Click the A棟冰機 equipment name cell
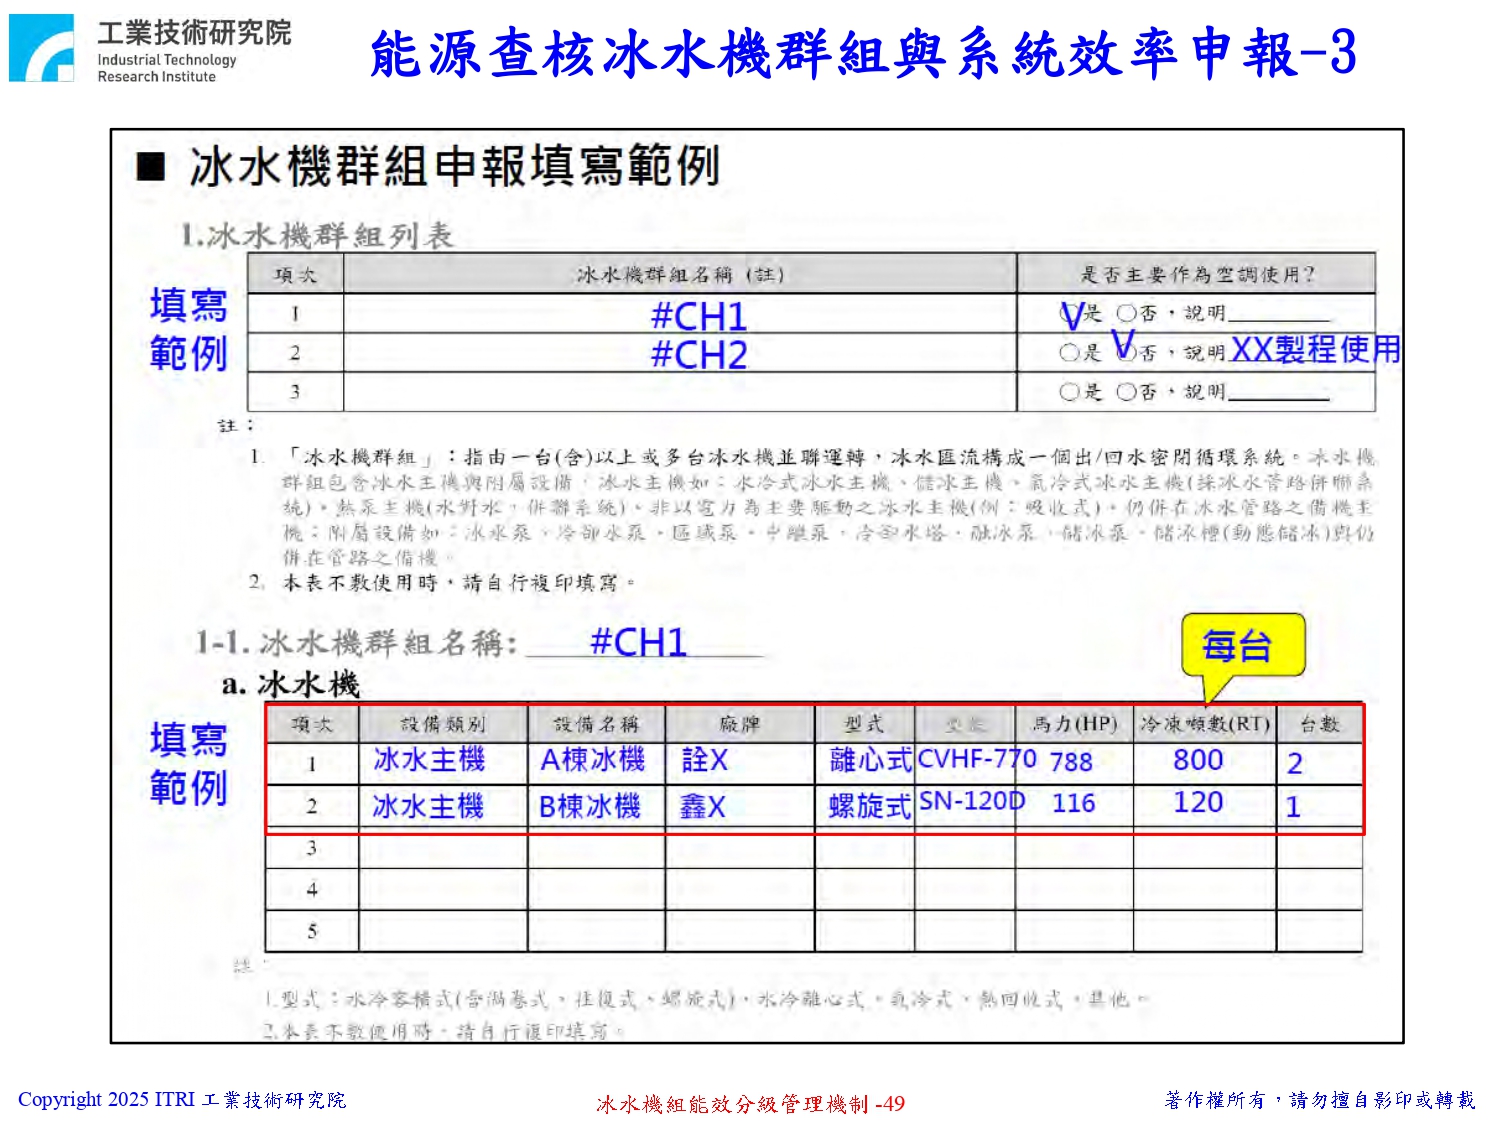The height and width of the screenshot is (1125, 1500). tap(593, 760)
